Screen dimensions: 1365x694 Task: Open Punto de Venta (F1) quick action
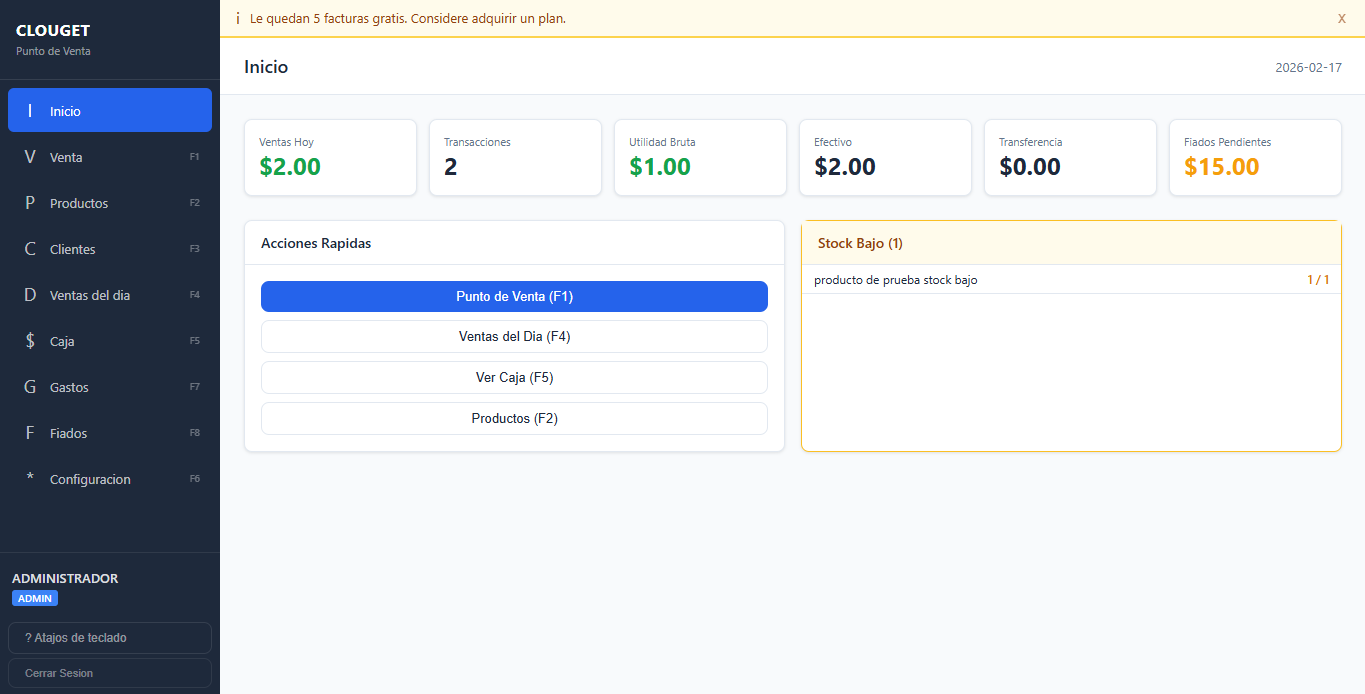(x=514, y=297)
